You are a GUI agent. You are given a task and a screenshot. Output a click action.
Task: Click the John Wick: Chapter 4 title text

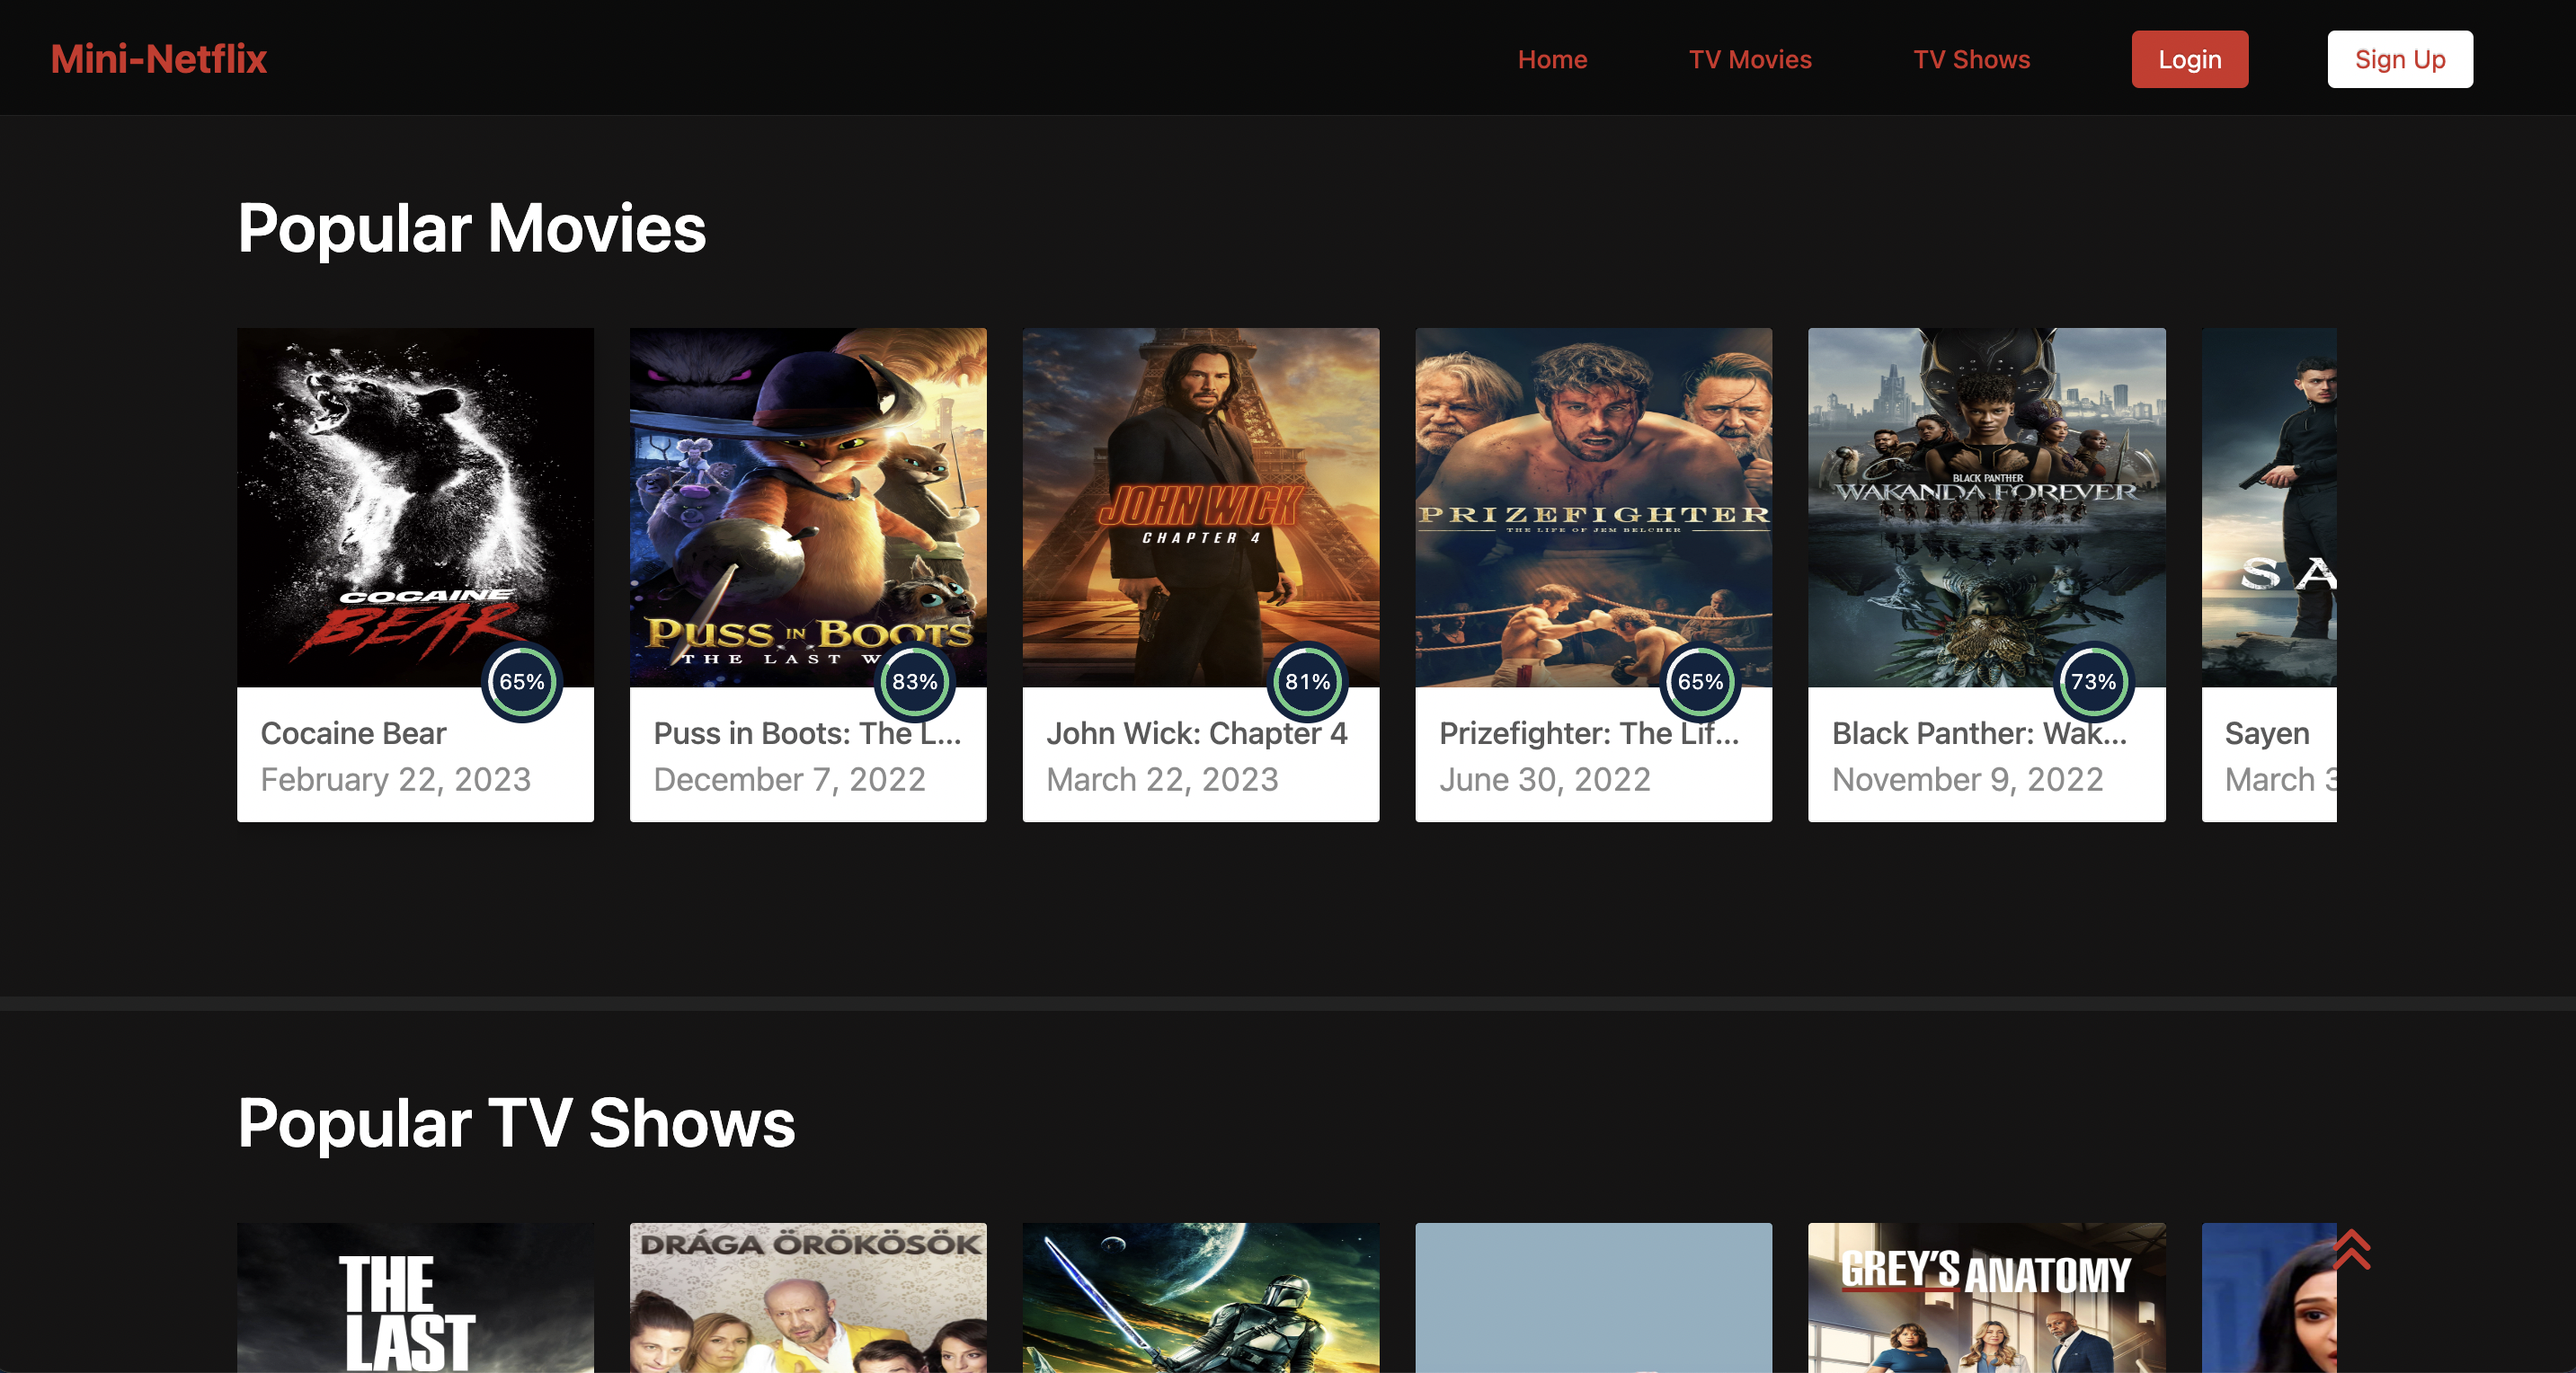click(1196, 733)
